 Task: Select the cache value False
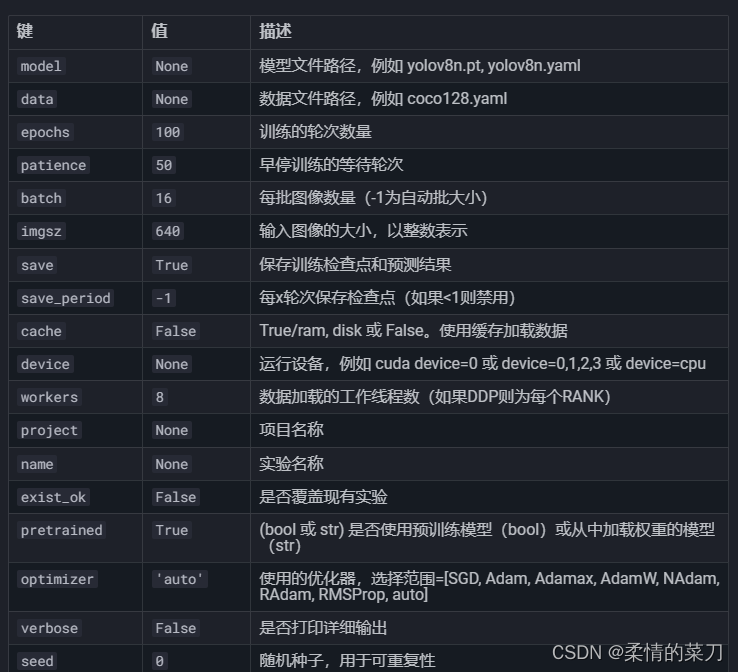click(x=176, y=331)
